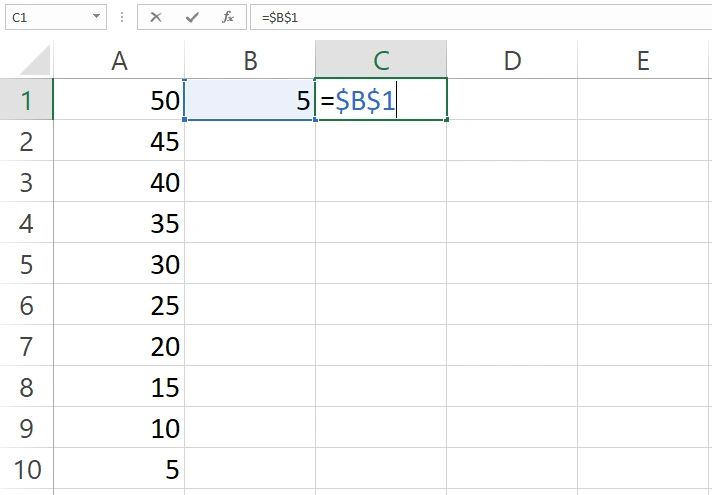Image resolution: width=712 pixels, height=495 pixels.
Task: Click empty cell B2
Action: [x=250, y=140]
